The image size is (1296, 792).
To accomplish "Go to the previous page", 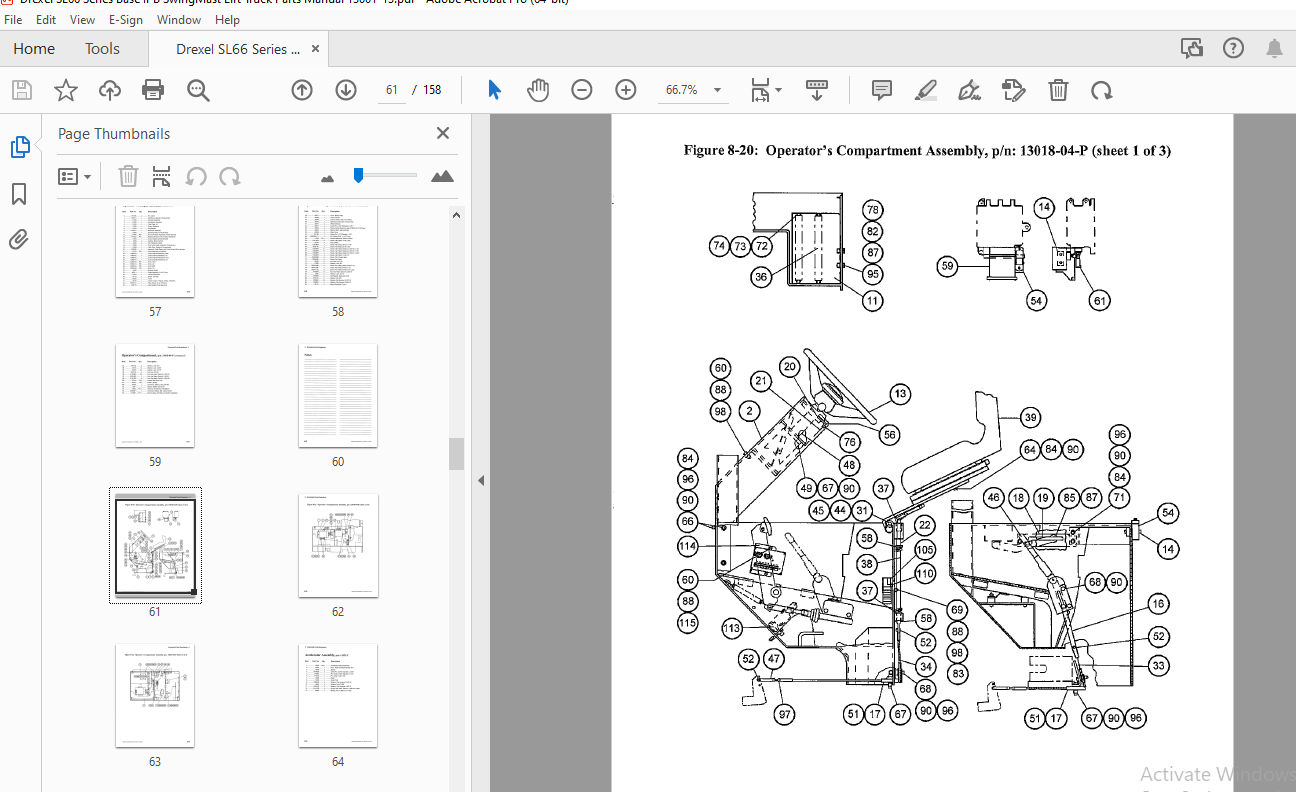I will 302,90.
